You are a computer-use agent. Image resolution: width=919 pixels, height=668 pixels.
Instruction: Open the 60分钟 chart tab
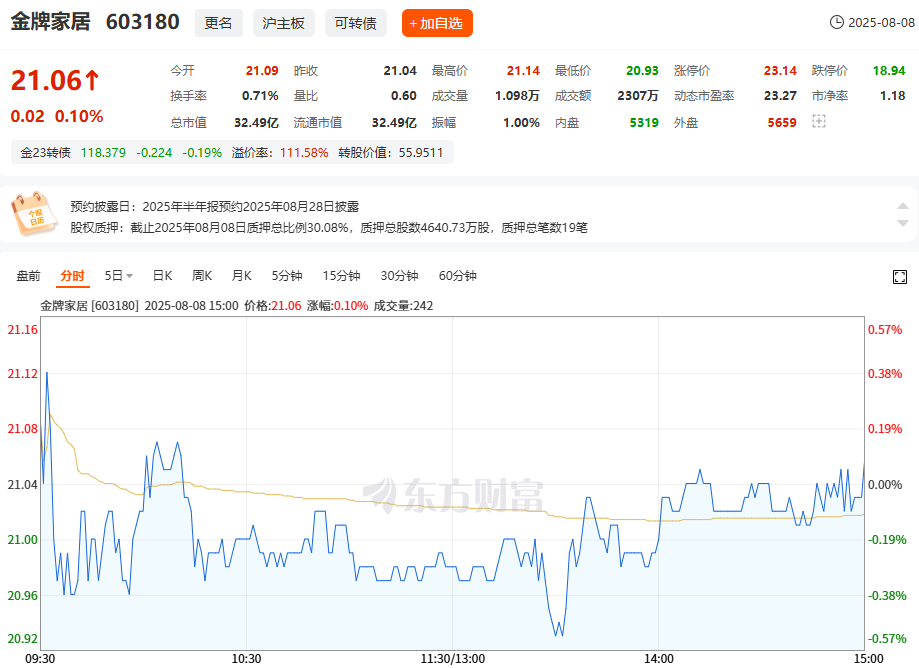coord(458,275)
